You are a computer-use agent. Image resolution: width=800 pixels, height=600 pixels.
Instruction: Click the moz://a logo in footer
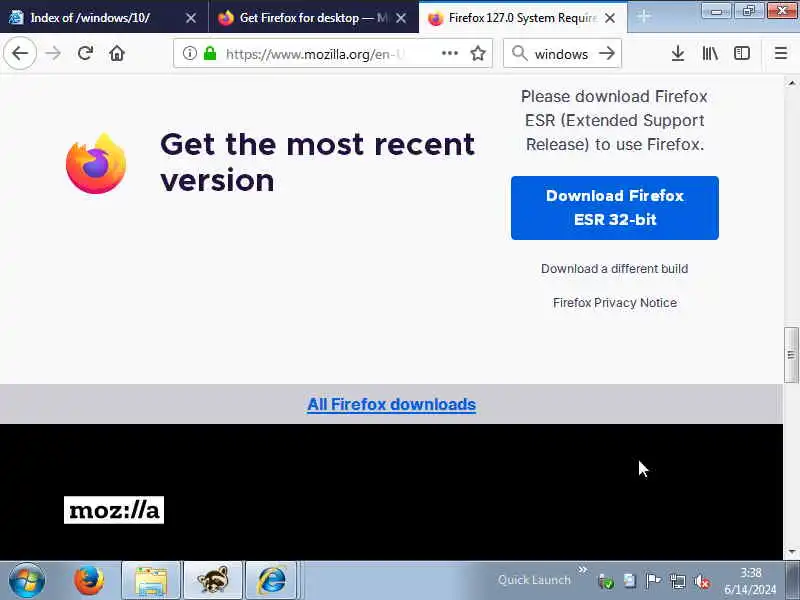pos(114,510)
